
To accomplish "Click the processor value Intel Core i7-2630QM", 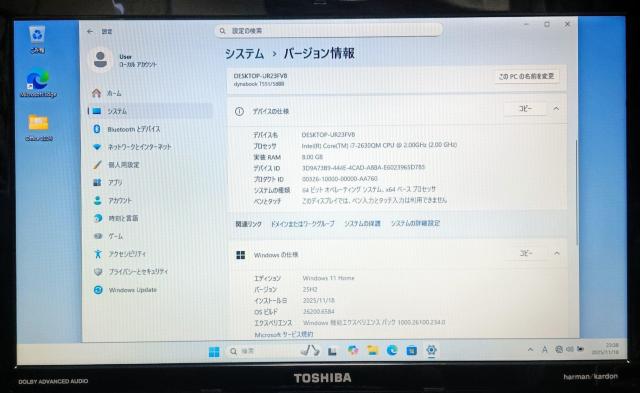I will tap(379, 145).
